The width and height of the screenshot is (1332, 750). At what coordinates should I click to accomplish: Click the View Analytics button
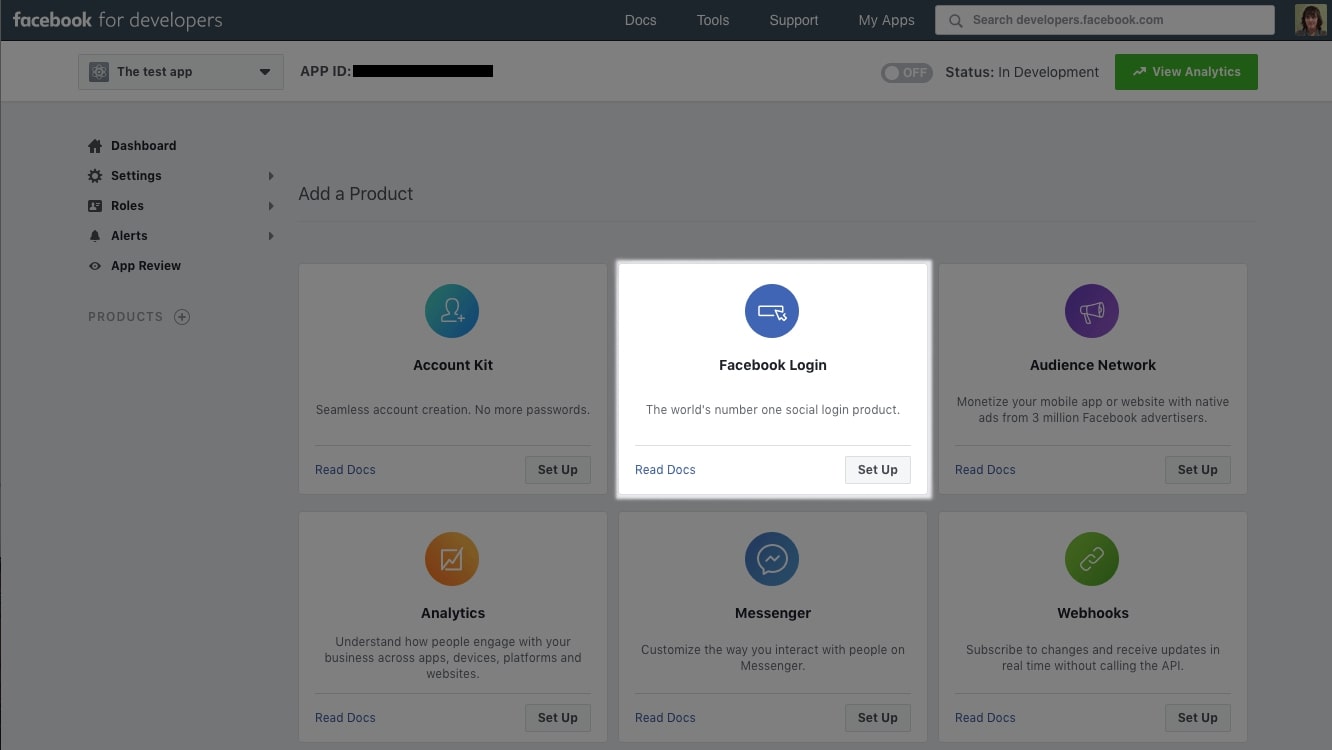(x=1186, y=72)
